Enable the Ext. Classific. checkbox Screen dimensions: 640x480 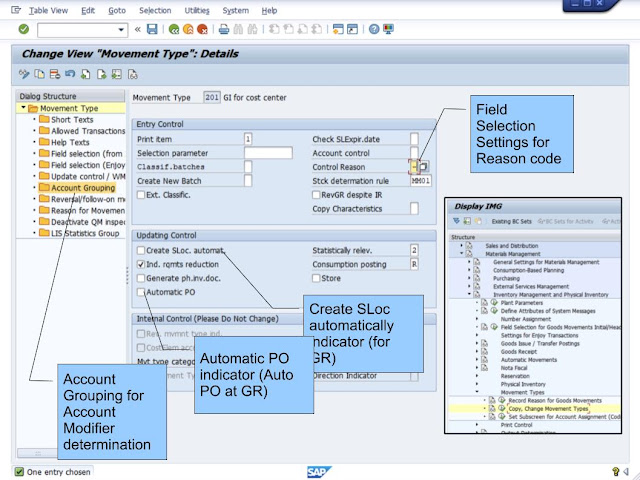coord(141,195)
